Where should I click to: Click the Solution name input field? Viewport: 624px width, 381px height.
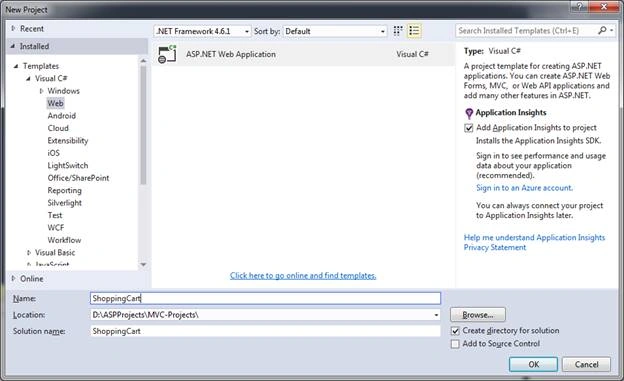pyautogui.click(x=265, y=331)
